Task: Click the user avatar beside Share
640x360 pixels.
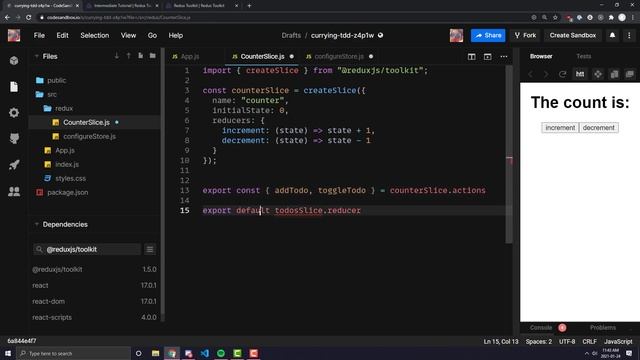Action: point(456,36)
